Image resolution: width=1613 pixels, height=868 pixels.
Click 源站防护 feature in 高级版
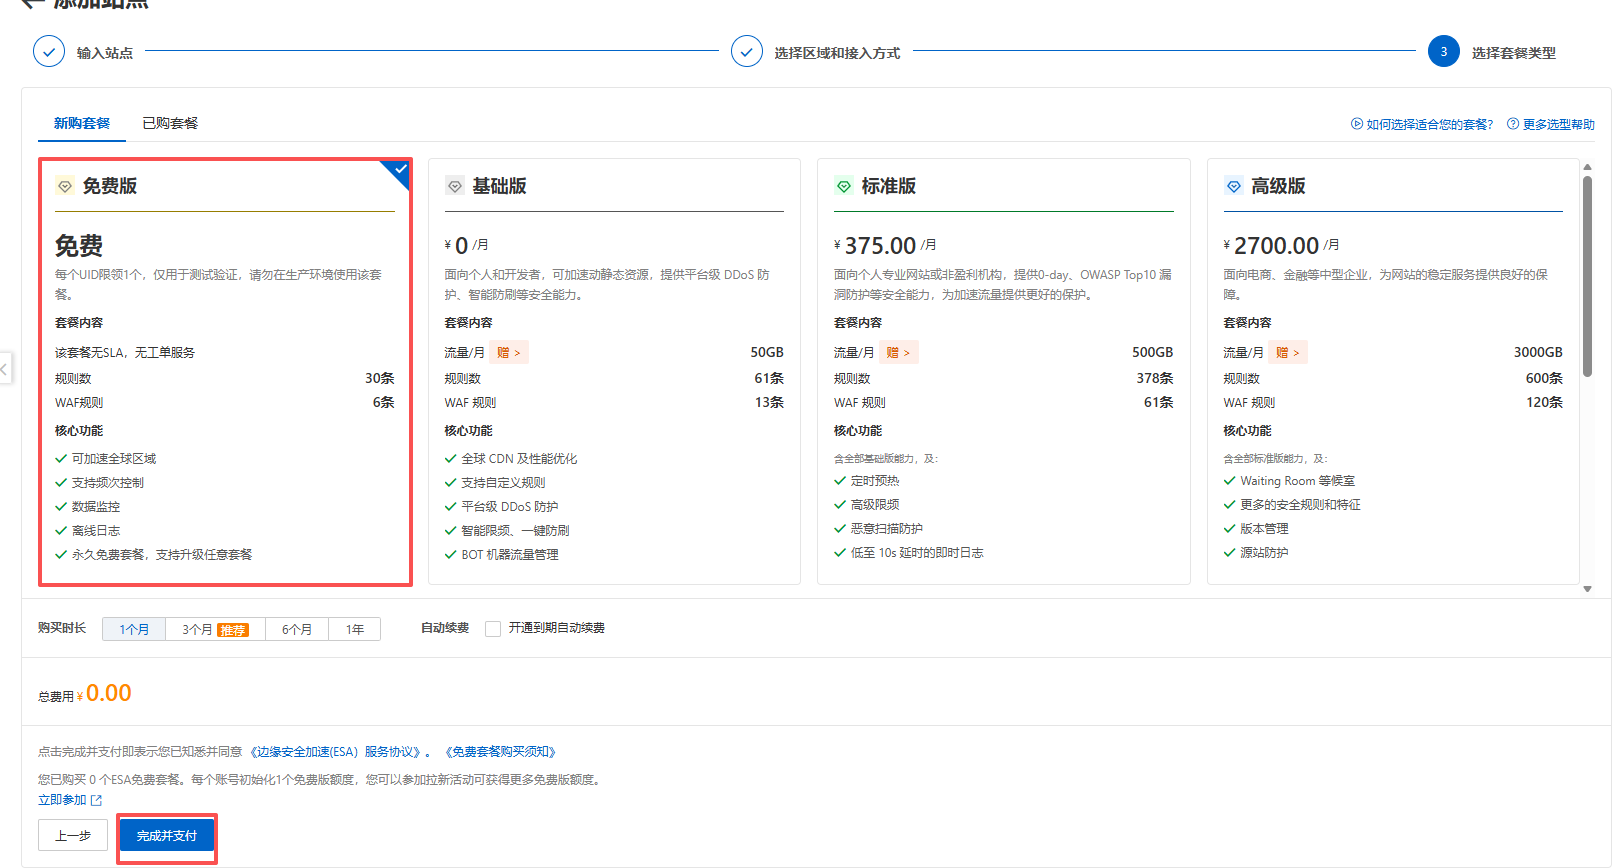click(x=1264, y=553)
